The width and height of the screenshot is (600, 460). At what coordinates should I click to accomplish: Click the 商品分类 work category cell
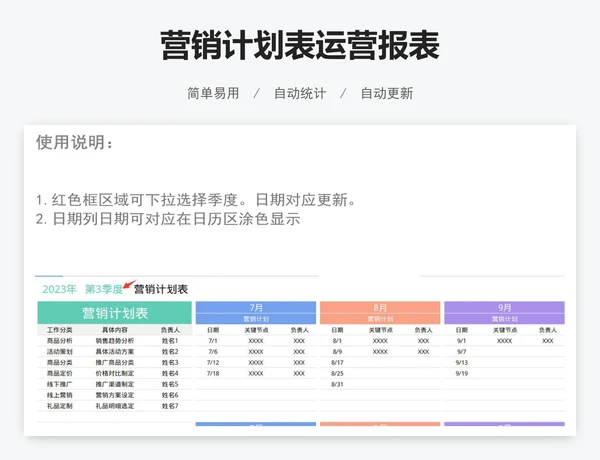pos(60,362)
